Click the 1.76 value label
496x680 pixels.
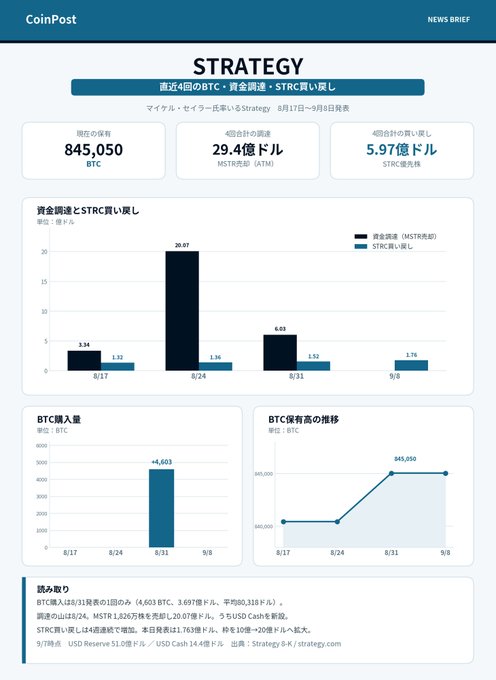click(411, 355)
